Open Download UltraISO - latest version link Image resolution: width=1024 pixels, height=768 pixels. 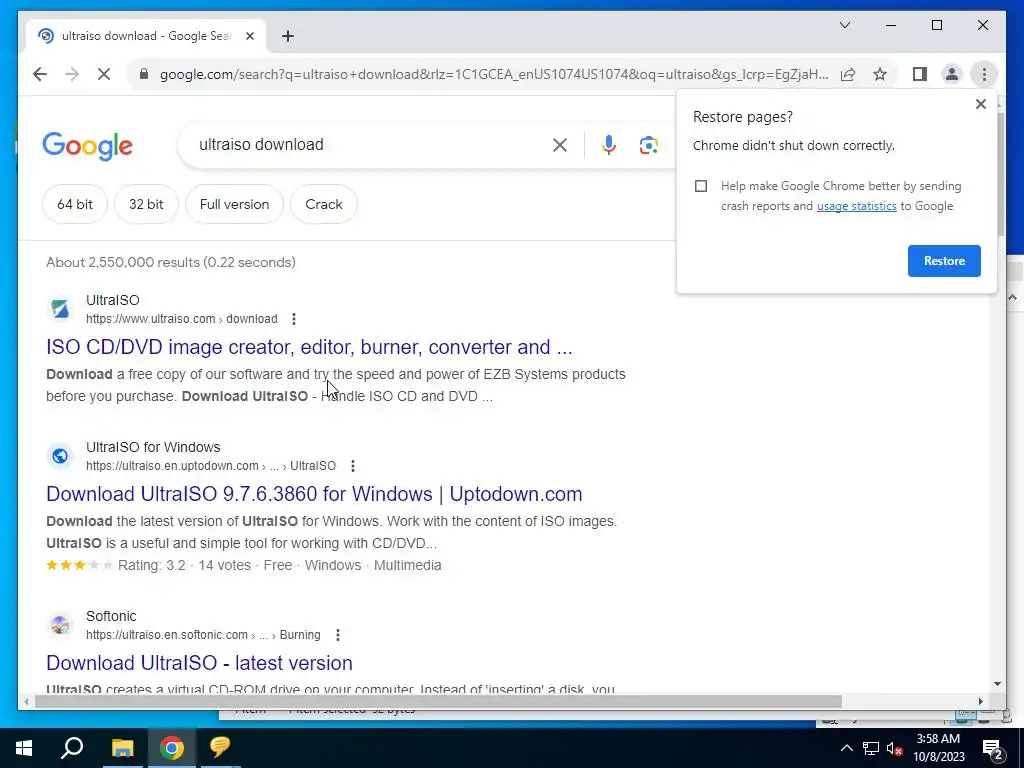coord(199,663)
